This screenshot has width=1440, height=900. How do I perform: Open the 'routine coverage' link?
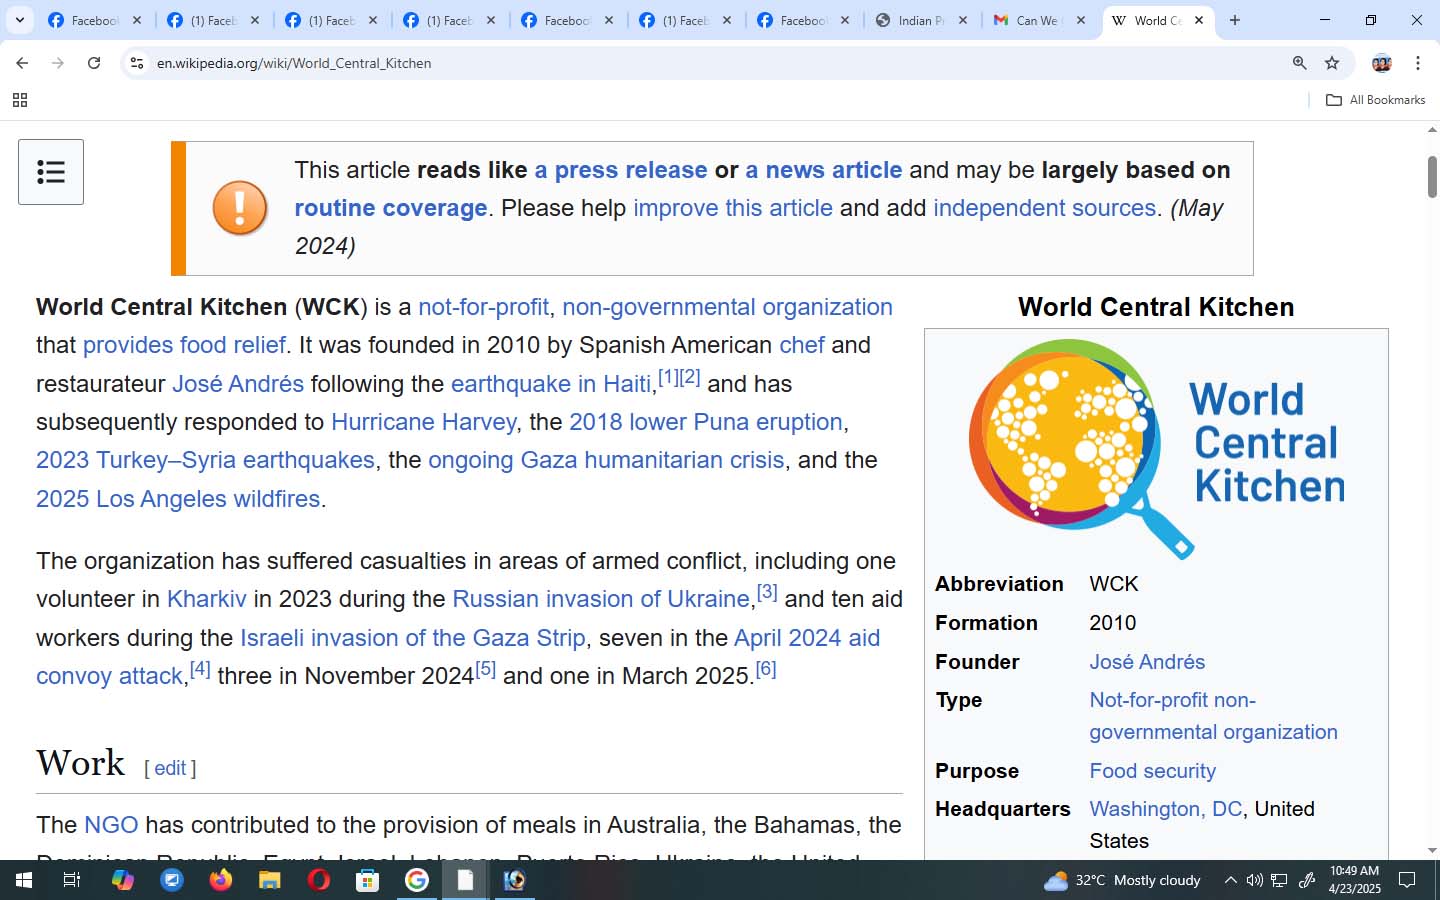click(x=391, y=208)
